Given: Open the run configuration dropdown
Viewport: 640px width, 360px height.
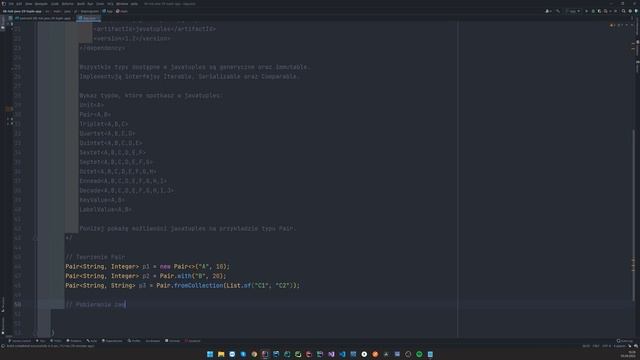Looking at the screenshot, I should tap(573, 11).
